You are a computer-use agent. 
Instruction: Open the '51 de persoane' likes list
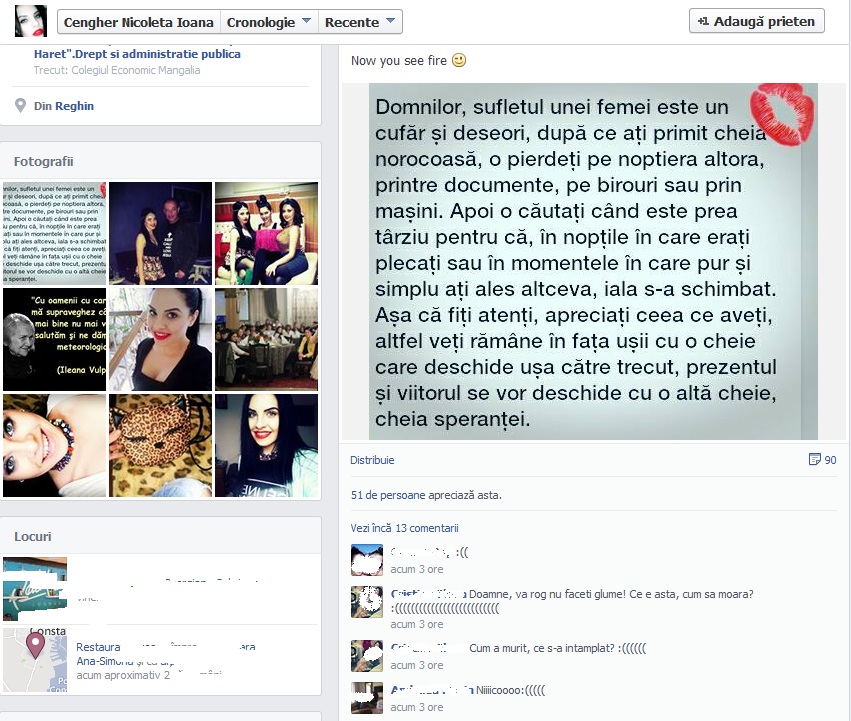tap(384, 495)
